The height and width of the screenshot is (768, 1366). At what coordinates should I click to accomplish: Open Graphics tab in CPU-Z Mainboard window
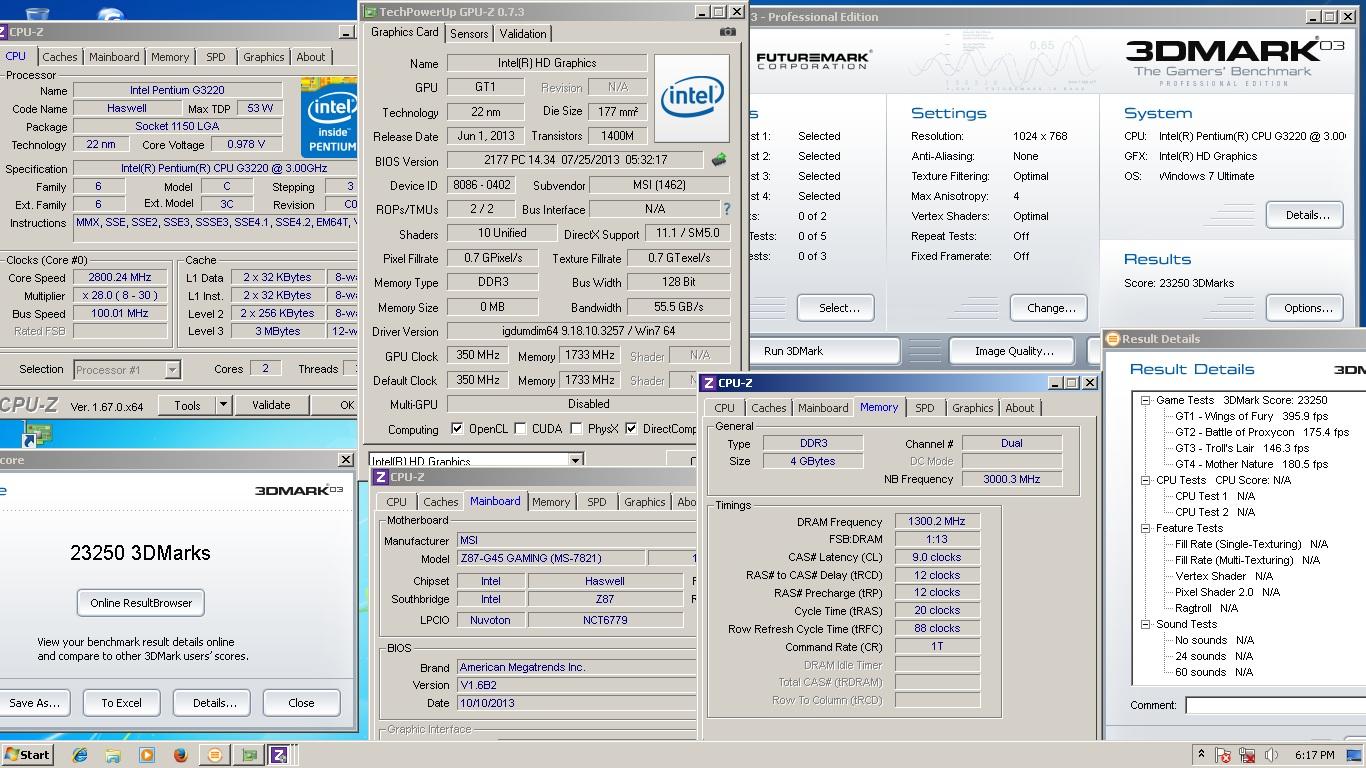coord(644,502)
